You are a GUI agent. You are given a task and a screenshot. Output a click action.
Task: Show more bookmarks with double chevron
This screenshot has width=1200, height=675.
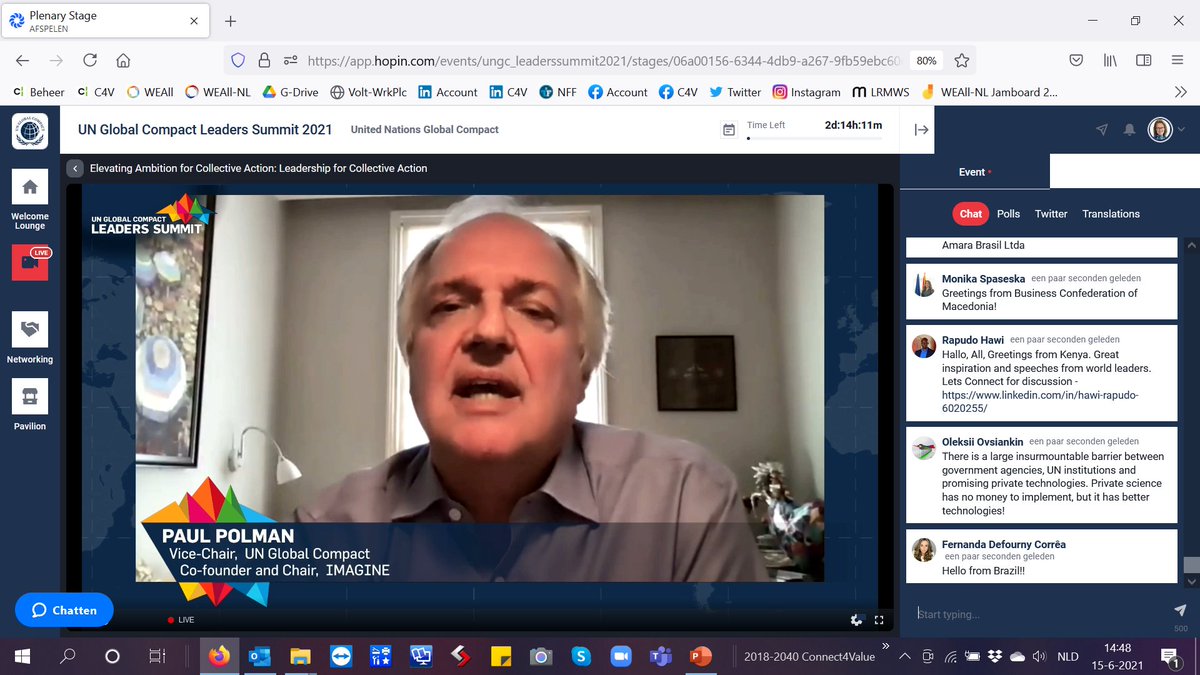(x=1180, y=92)
